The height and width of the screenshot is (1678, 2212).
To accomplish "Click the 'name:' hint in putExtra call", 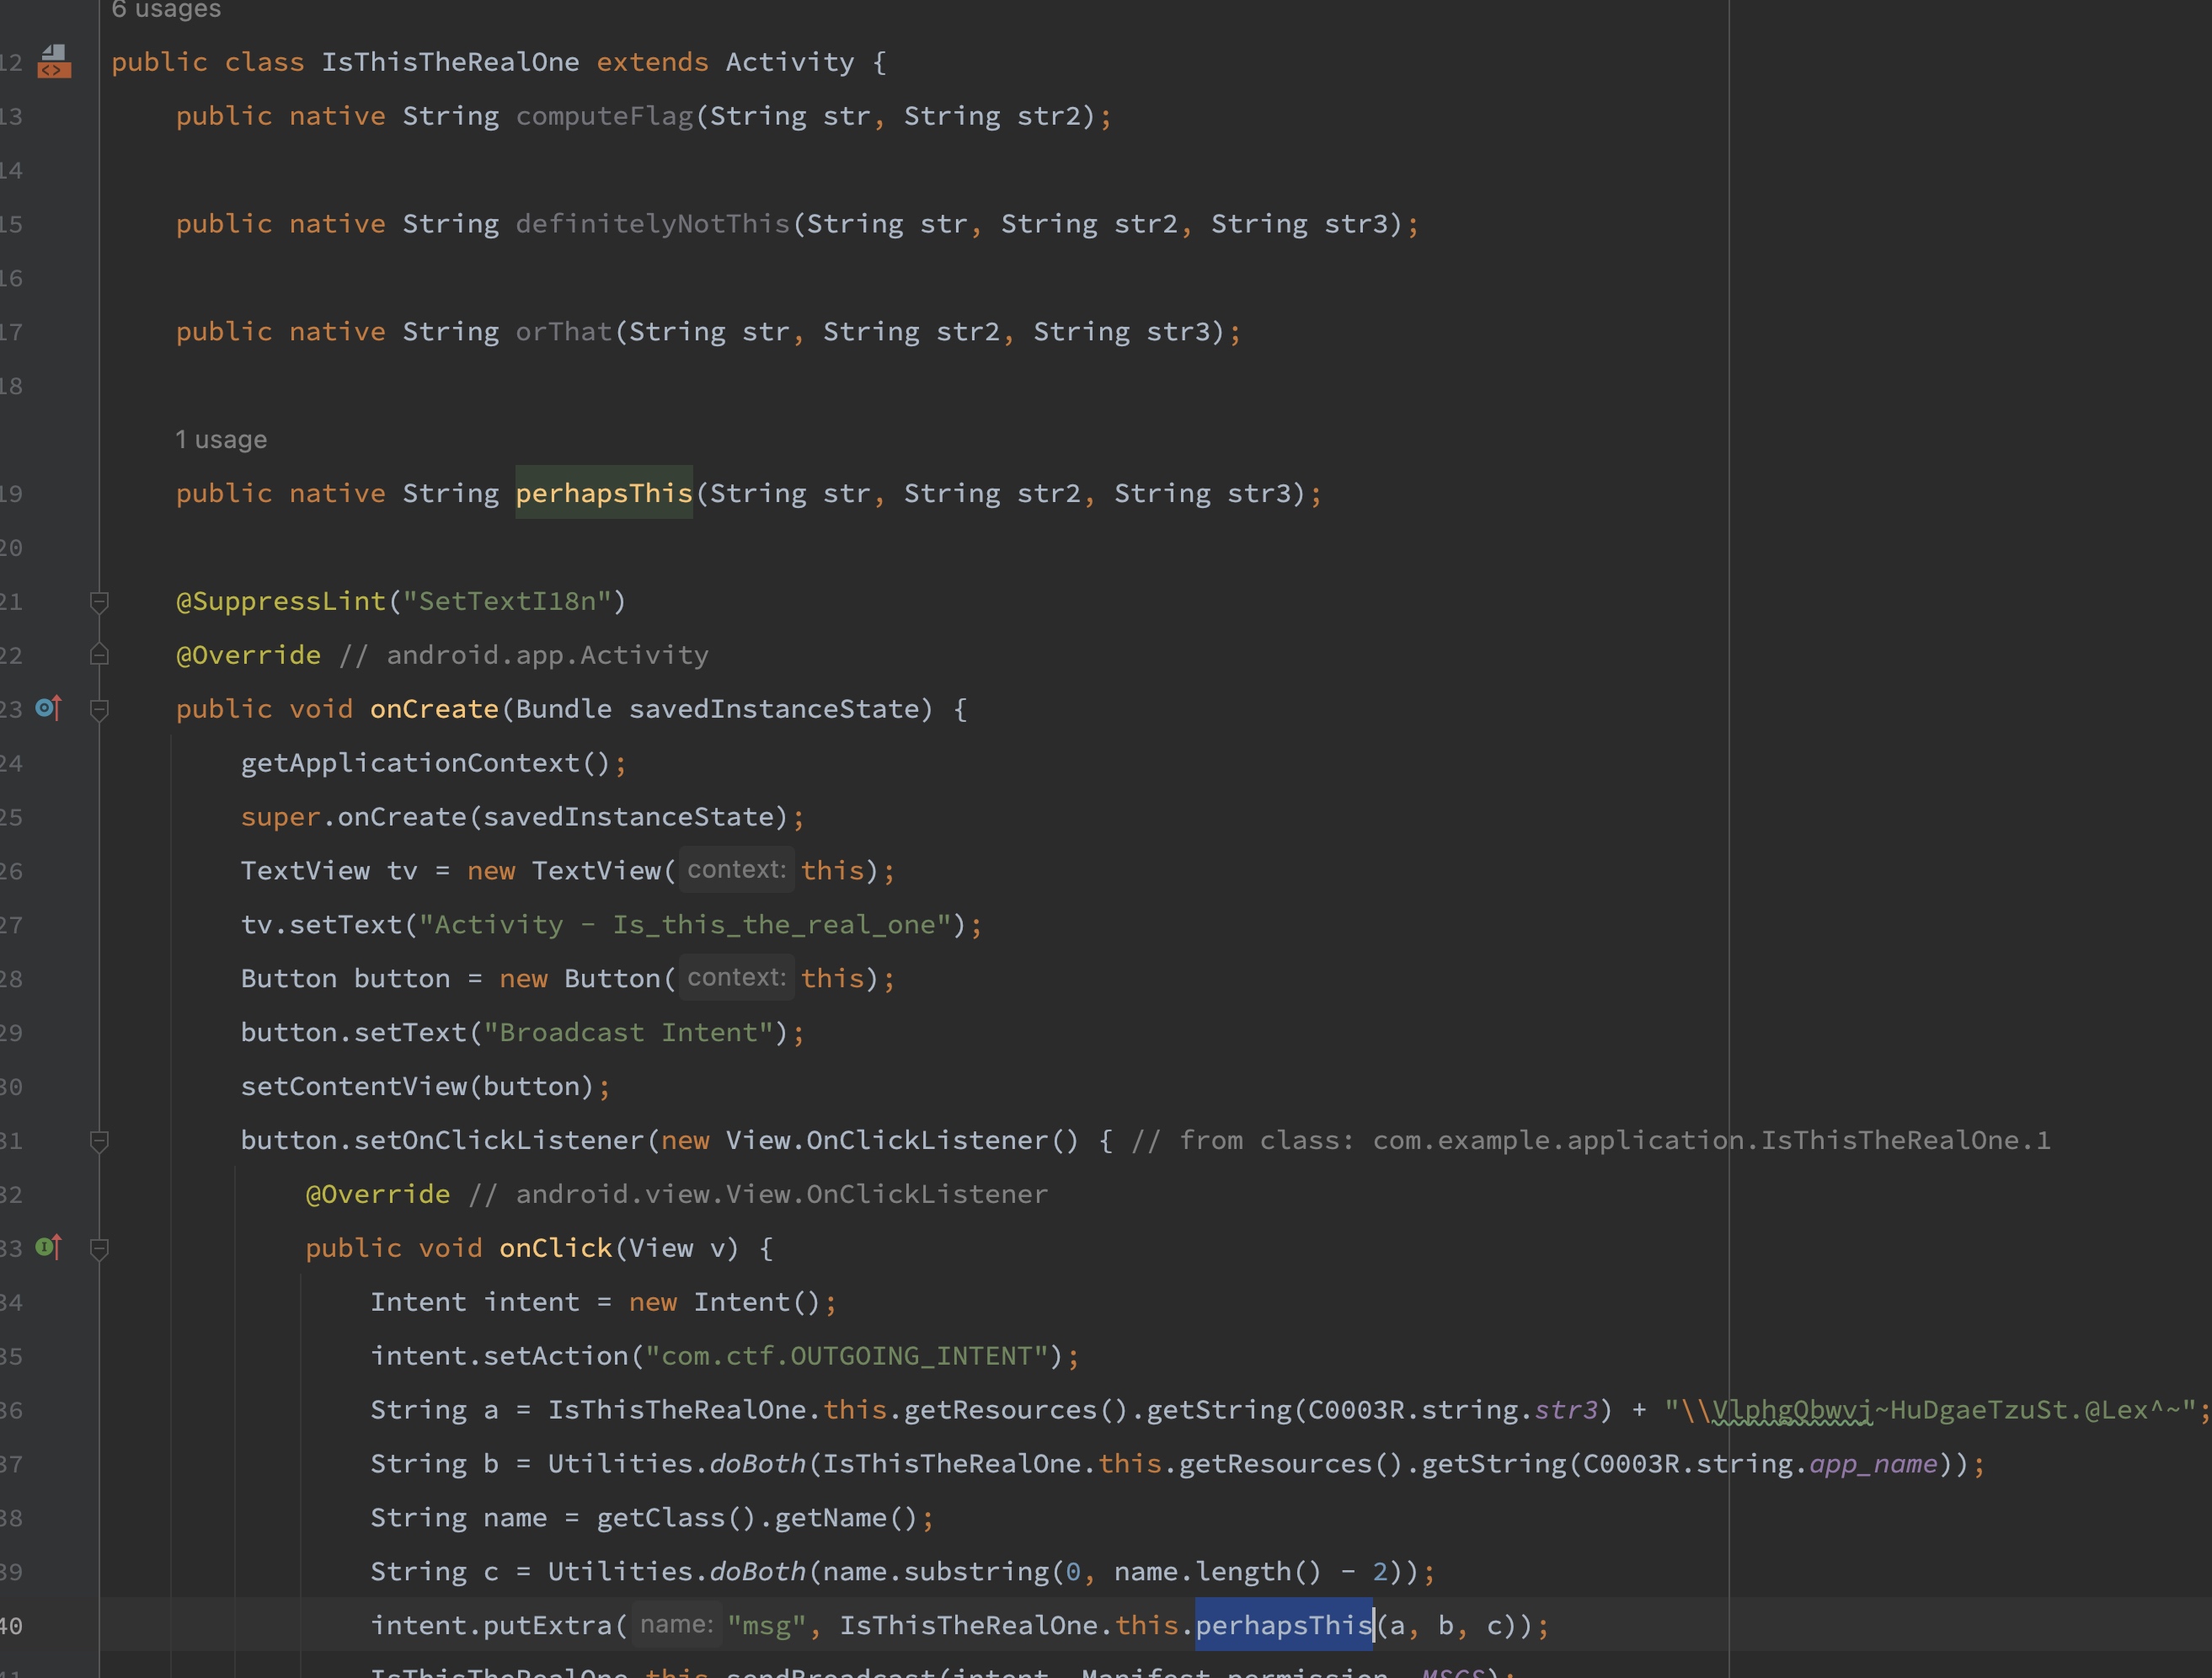I will 676,1624.
